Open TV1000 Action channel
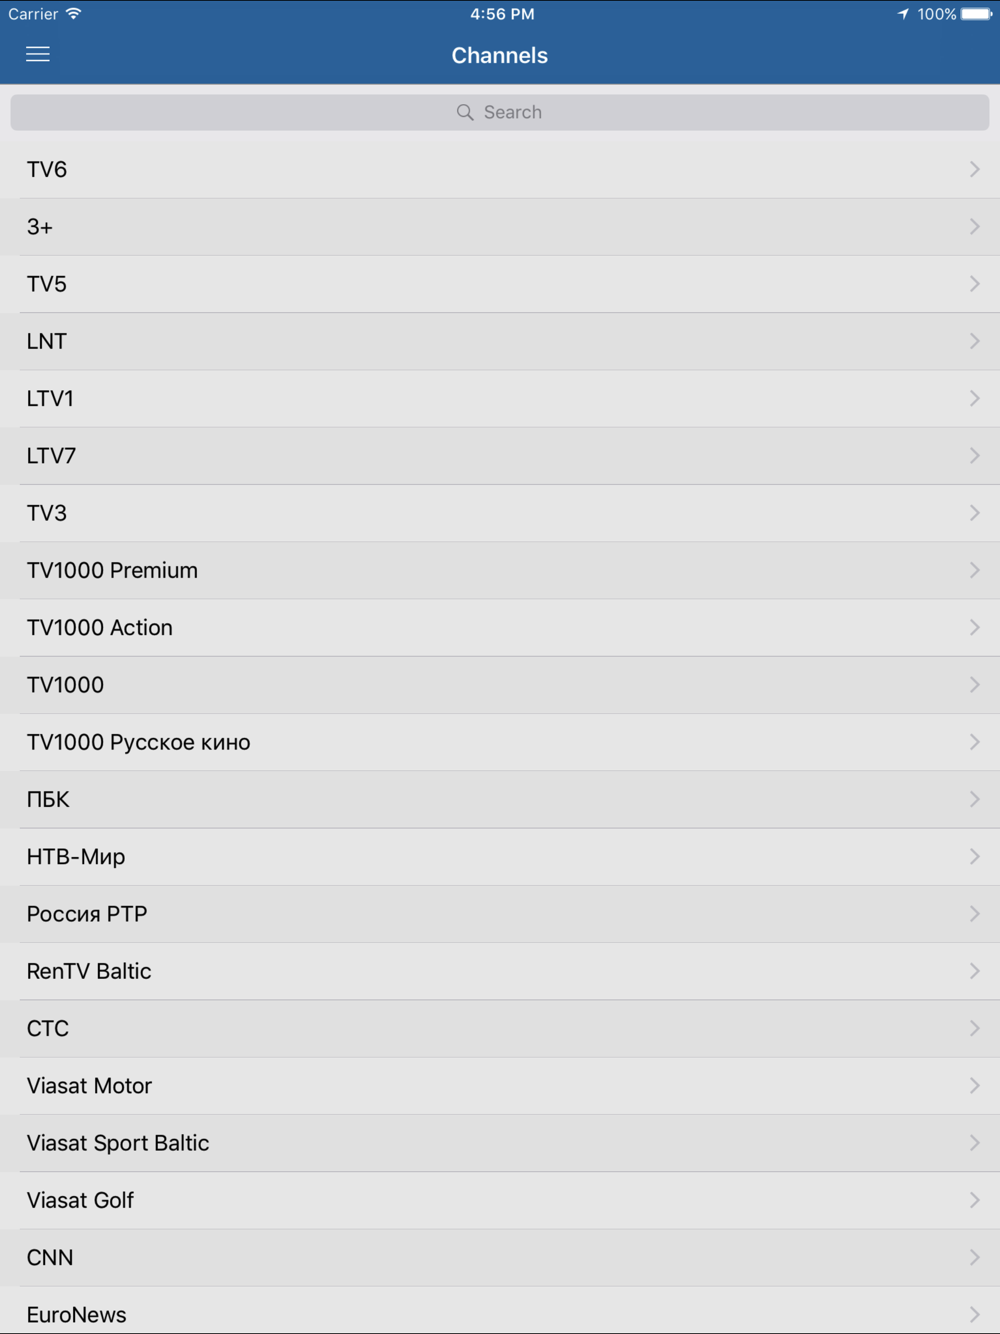Viewport: 1000px width, 1334px height. click(x=500, y=627)
